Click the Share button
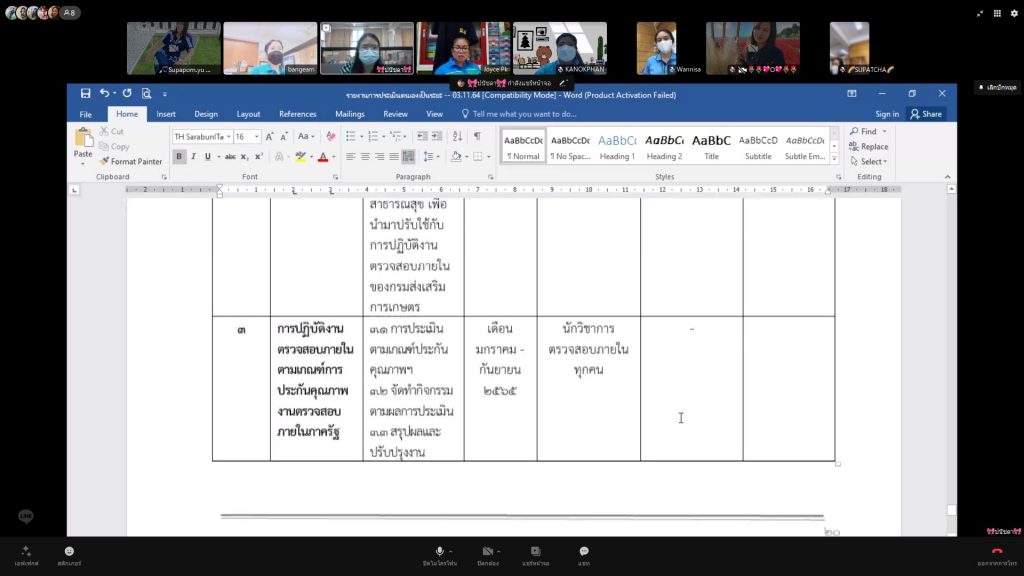The height and width of the screenshot is (576, 1024). pyautogui.click(x=925, y=114)
